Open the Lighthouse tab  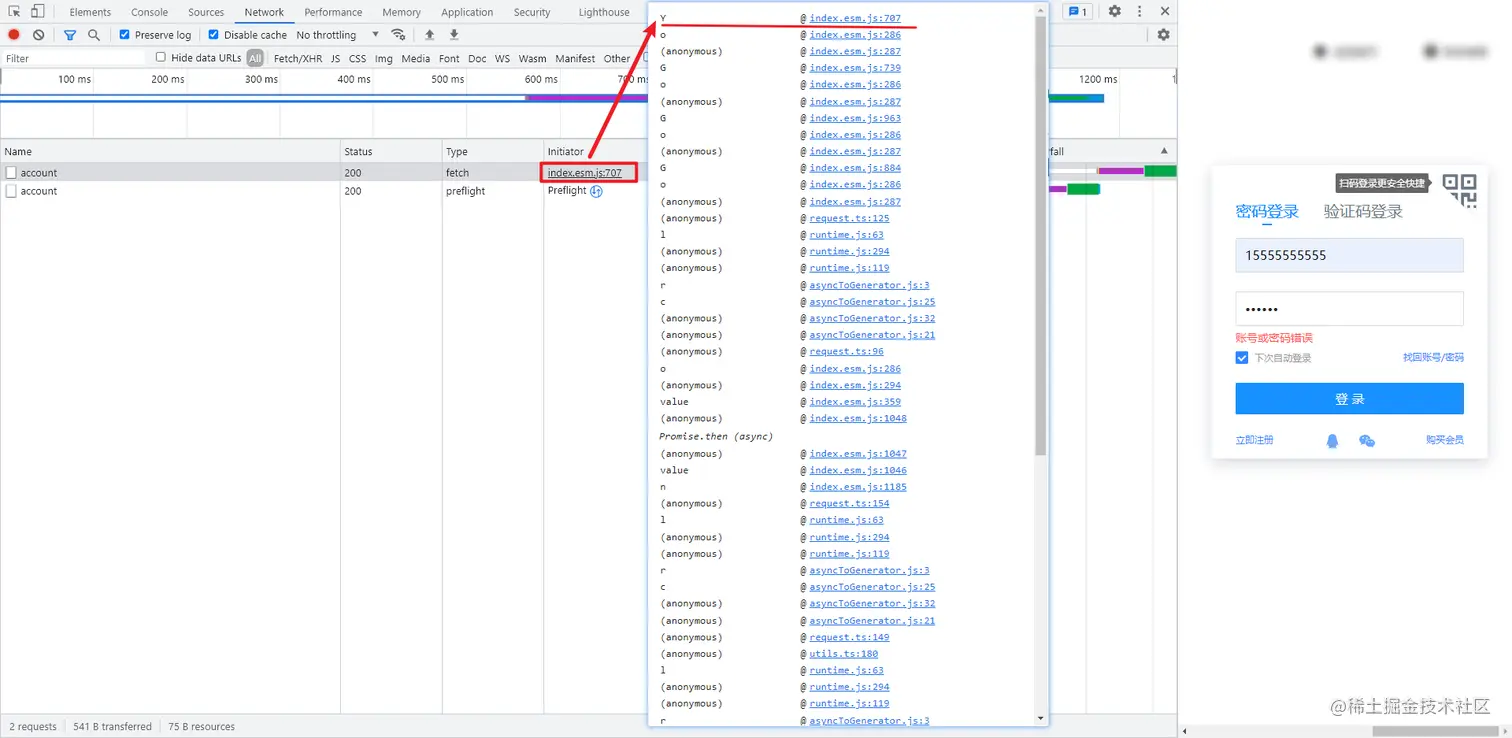pos(604,12)
